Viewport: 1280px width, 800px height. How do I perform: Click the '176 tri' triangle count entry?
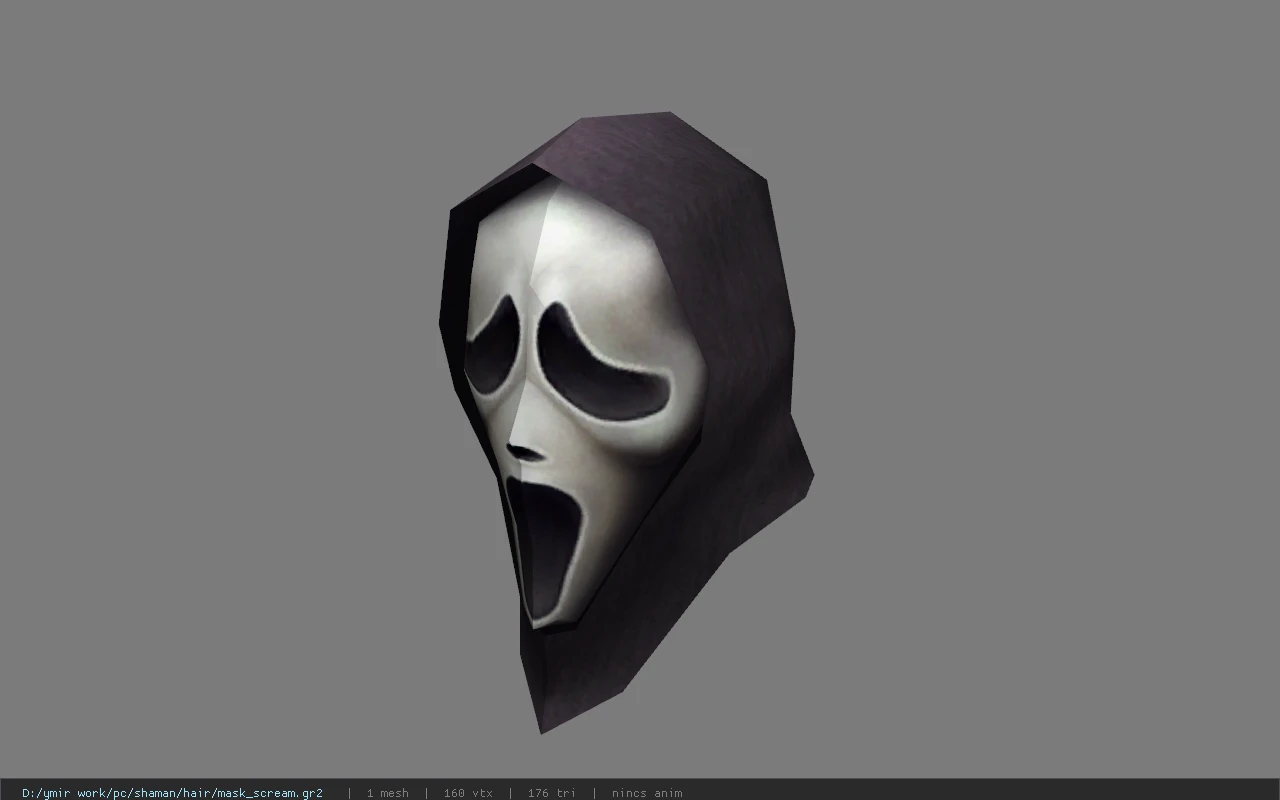pyautogui.click(x=551, y=793)
